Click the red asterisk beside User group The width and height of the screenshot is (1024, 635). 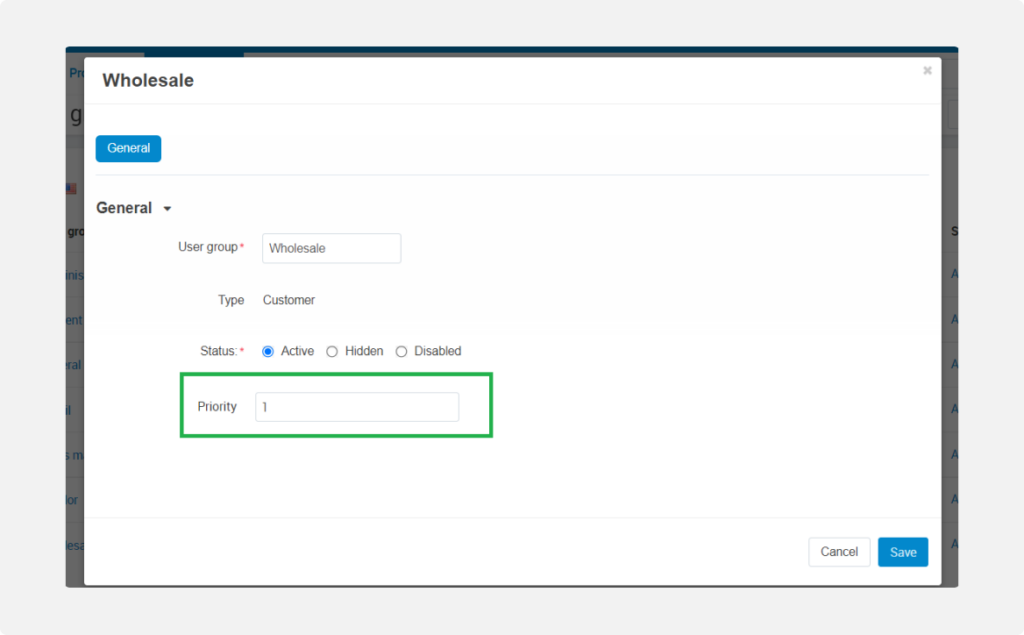click(241, 247)
